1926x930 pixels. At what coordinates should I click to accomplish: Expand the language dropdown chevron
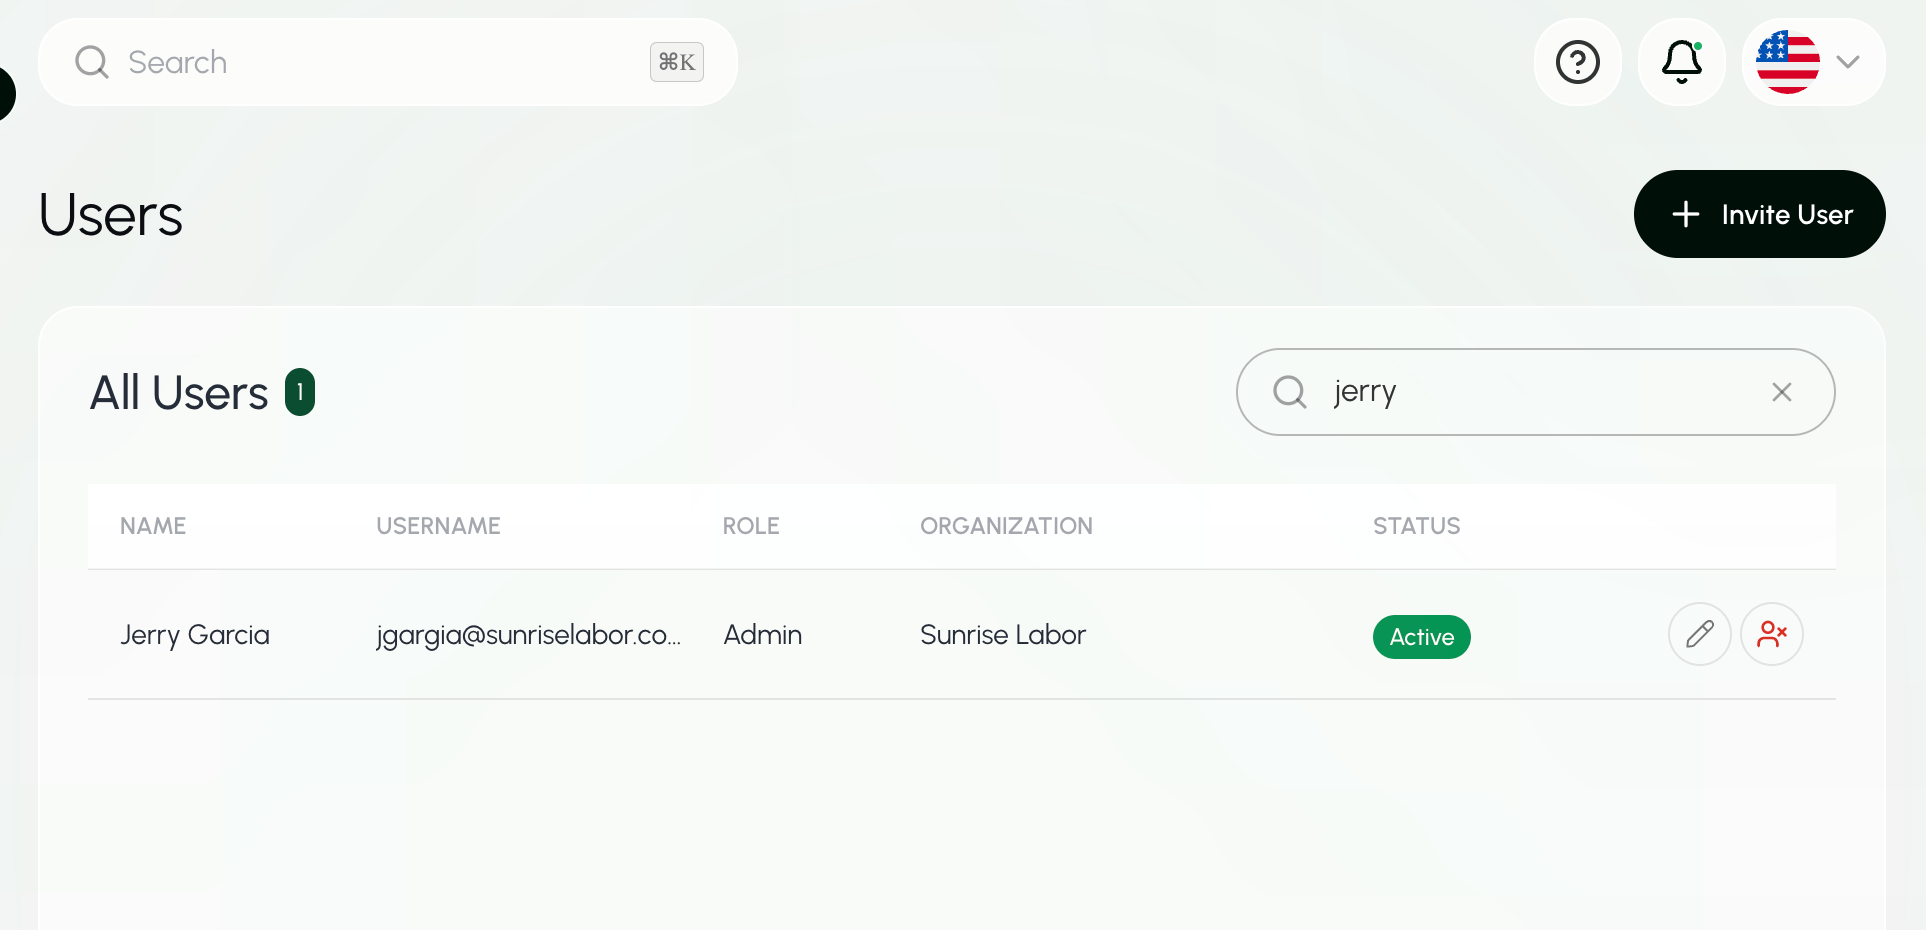(x=1848, y=62)
